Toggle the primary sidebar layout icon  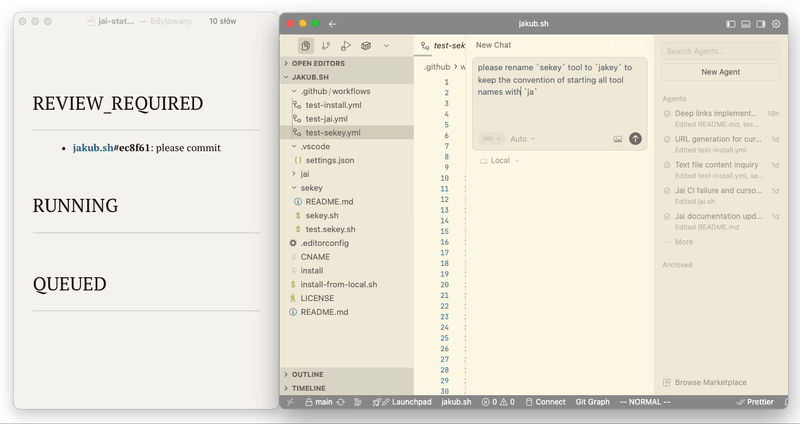click(731, 23)
